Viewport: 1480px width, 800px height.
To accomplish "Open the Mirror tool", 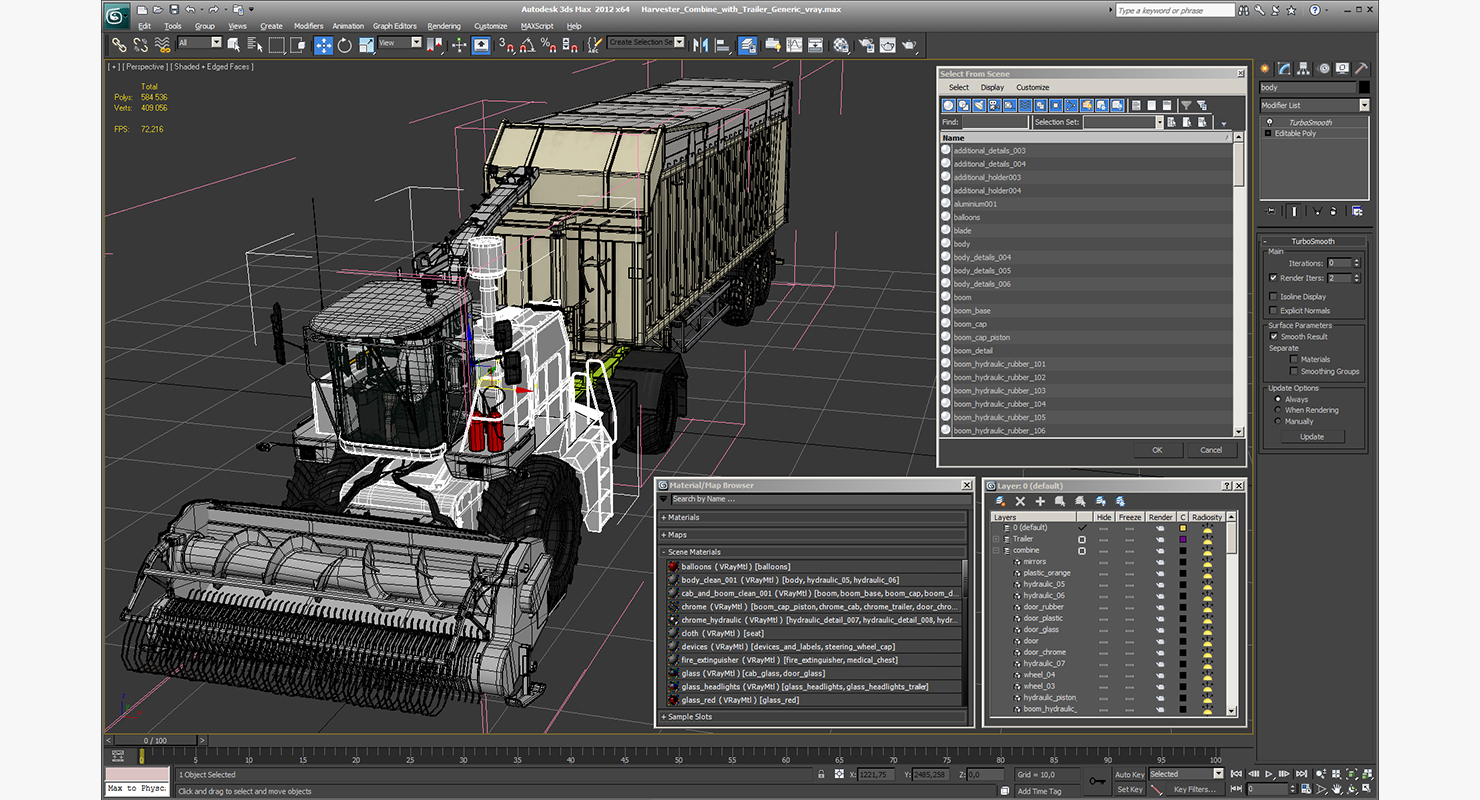I will pyautogui.click(x=701, y=45).
